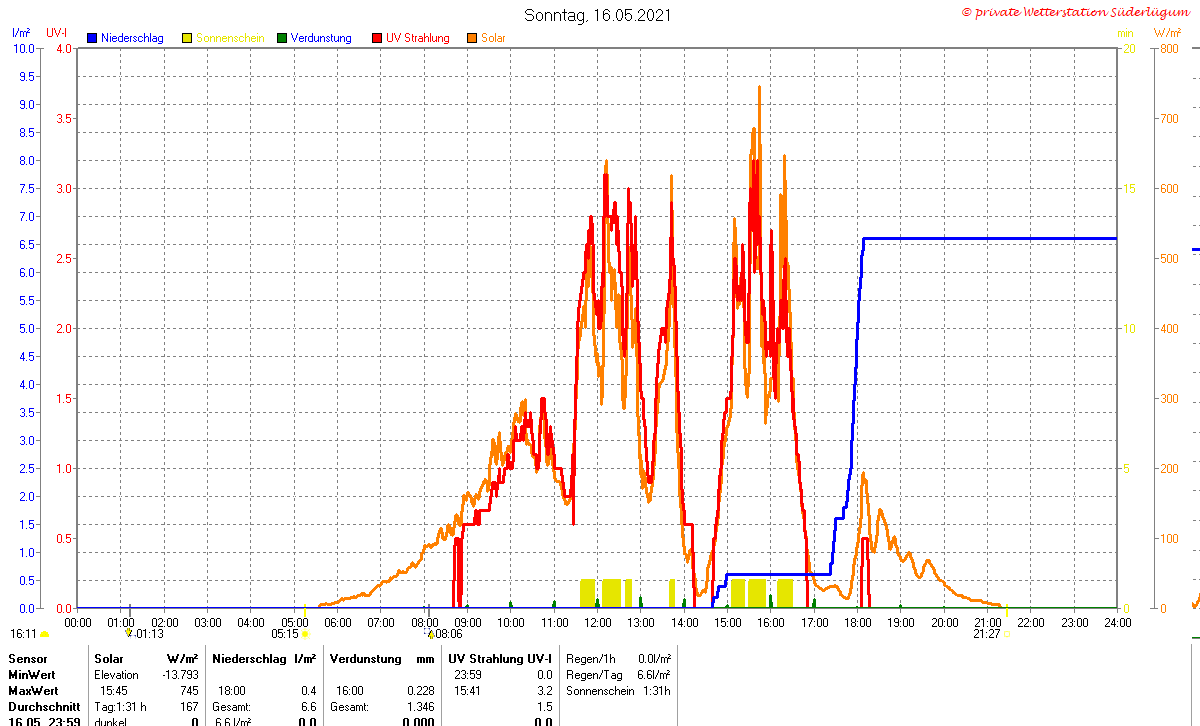Click the 12:00 label on the time axis
This screenshot has height=726, width=1200.
pos(597,622)
